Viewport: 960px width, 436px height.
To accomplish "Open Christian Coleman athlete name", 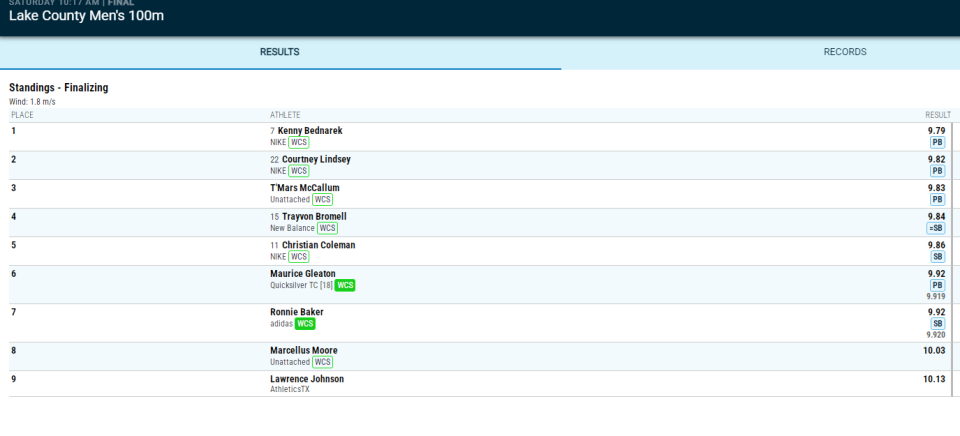I will click(x=318, y=245).
